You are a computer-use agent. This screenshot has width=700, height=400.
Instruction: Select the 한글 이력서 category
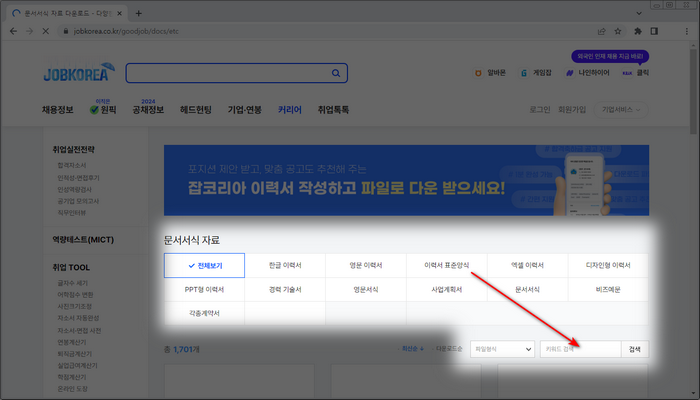click(285, 266)
